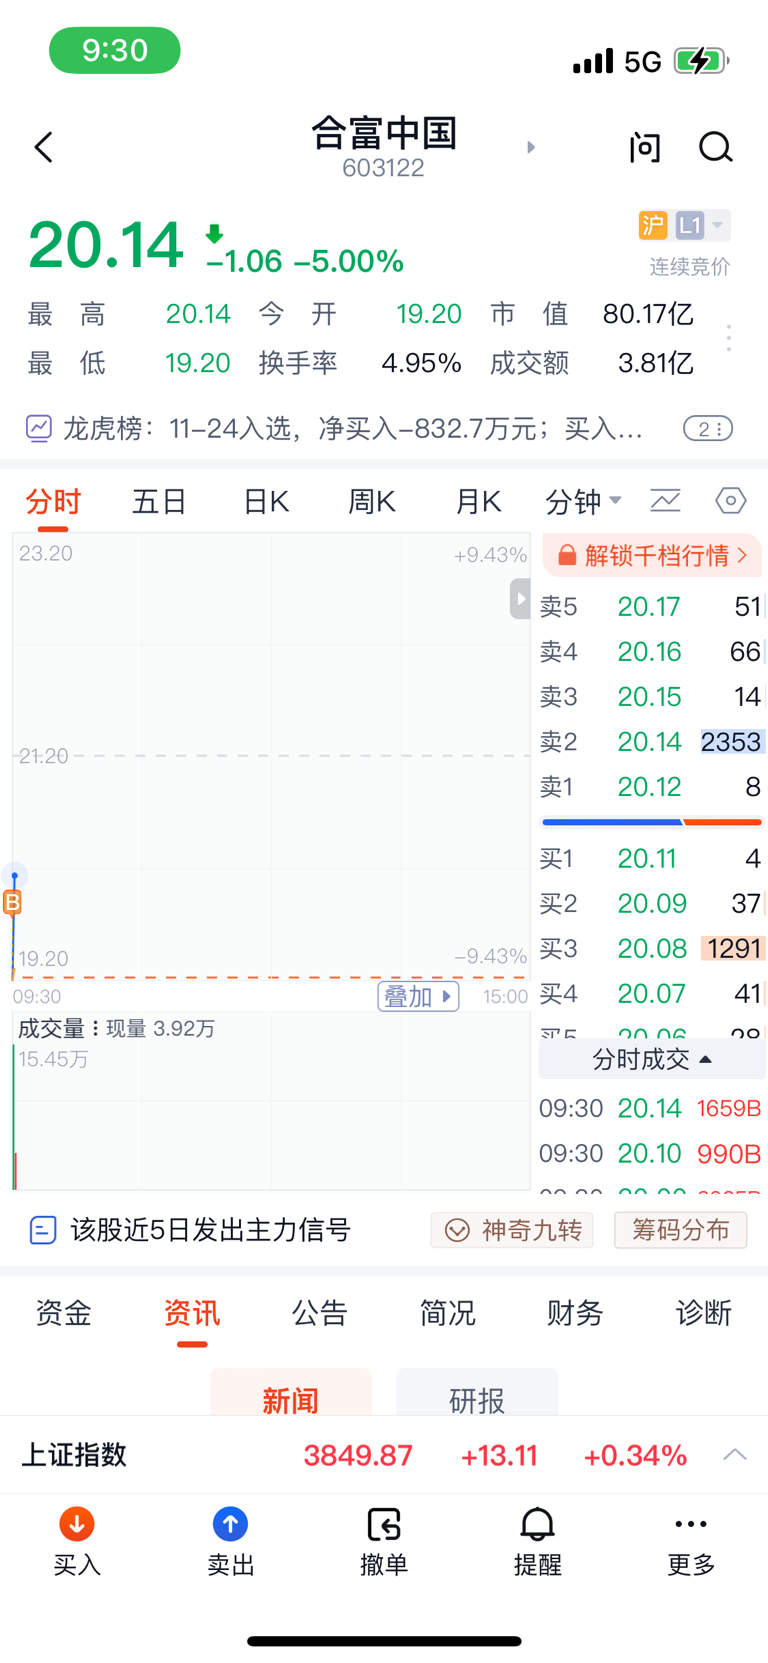
Task: Expand the index bar chevron
Action: (x=735, y=1455)
